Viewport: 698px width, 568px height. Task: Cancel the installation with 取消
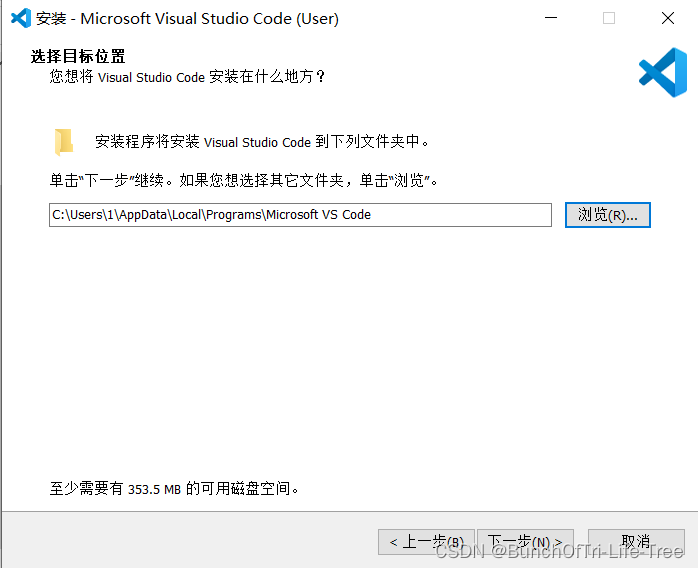coord(636,542)
